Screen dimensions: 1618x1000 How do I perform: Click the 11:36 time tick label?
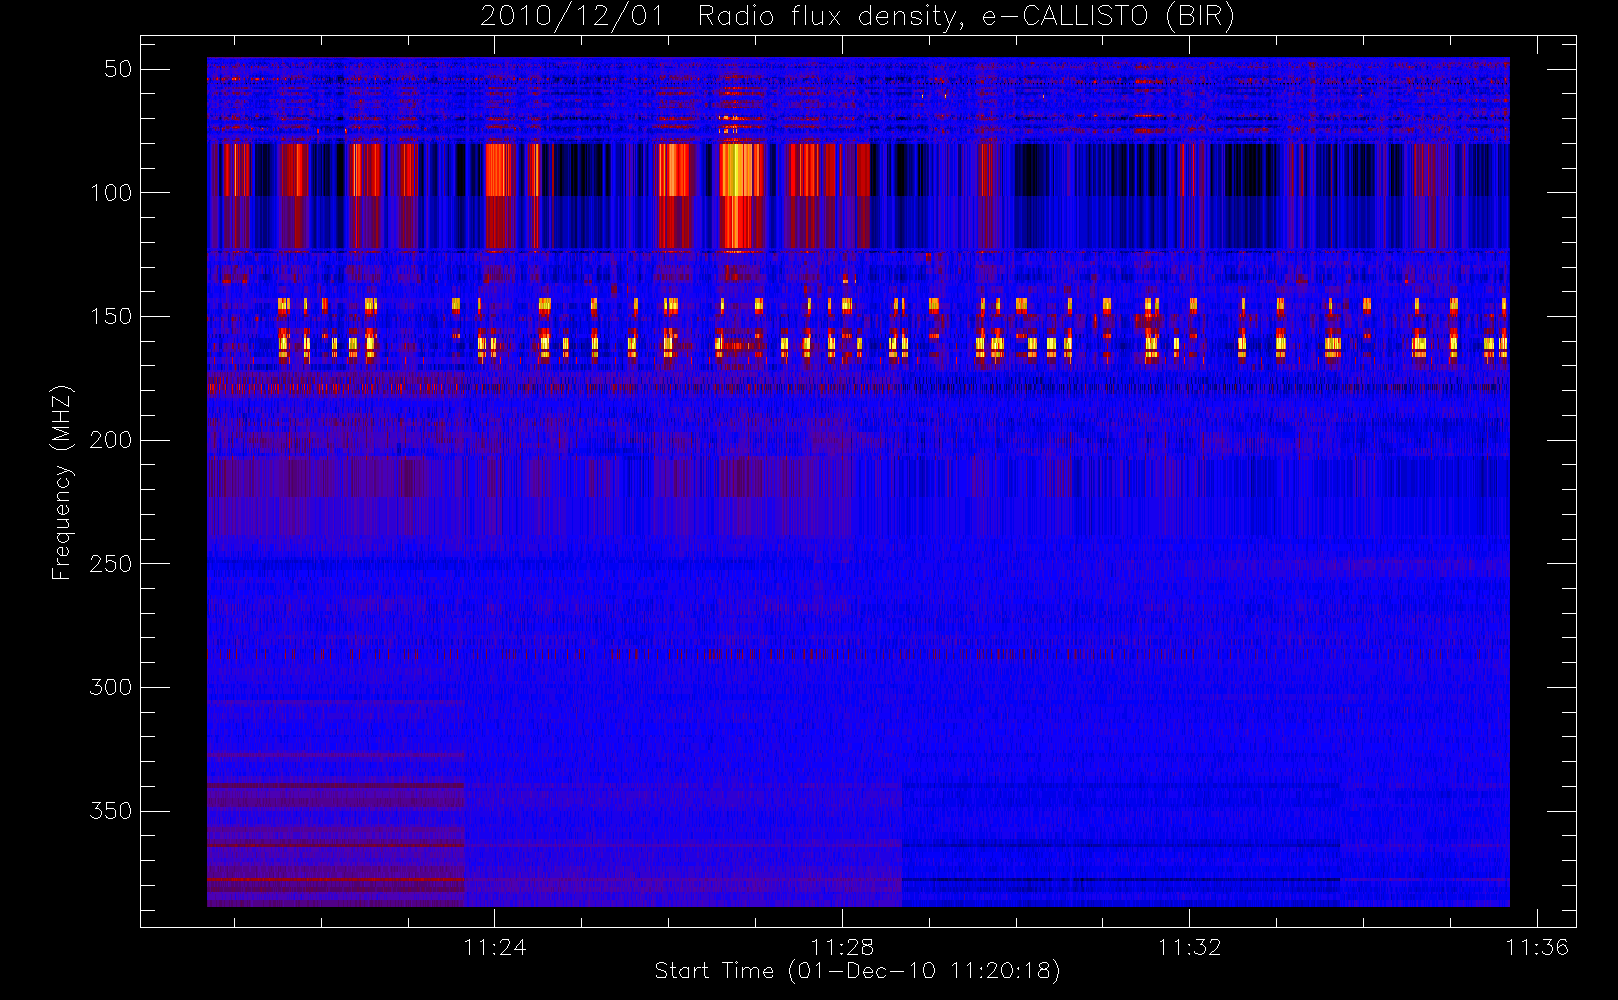tap(1537, 947)
